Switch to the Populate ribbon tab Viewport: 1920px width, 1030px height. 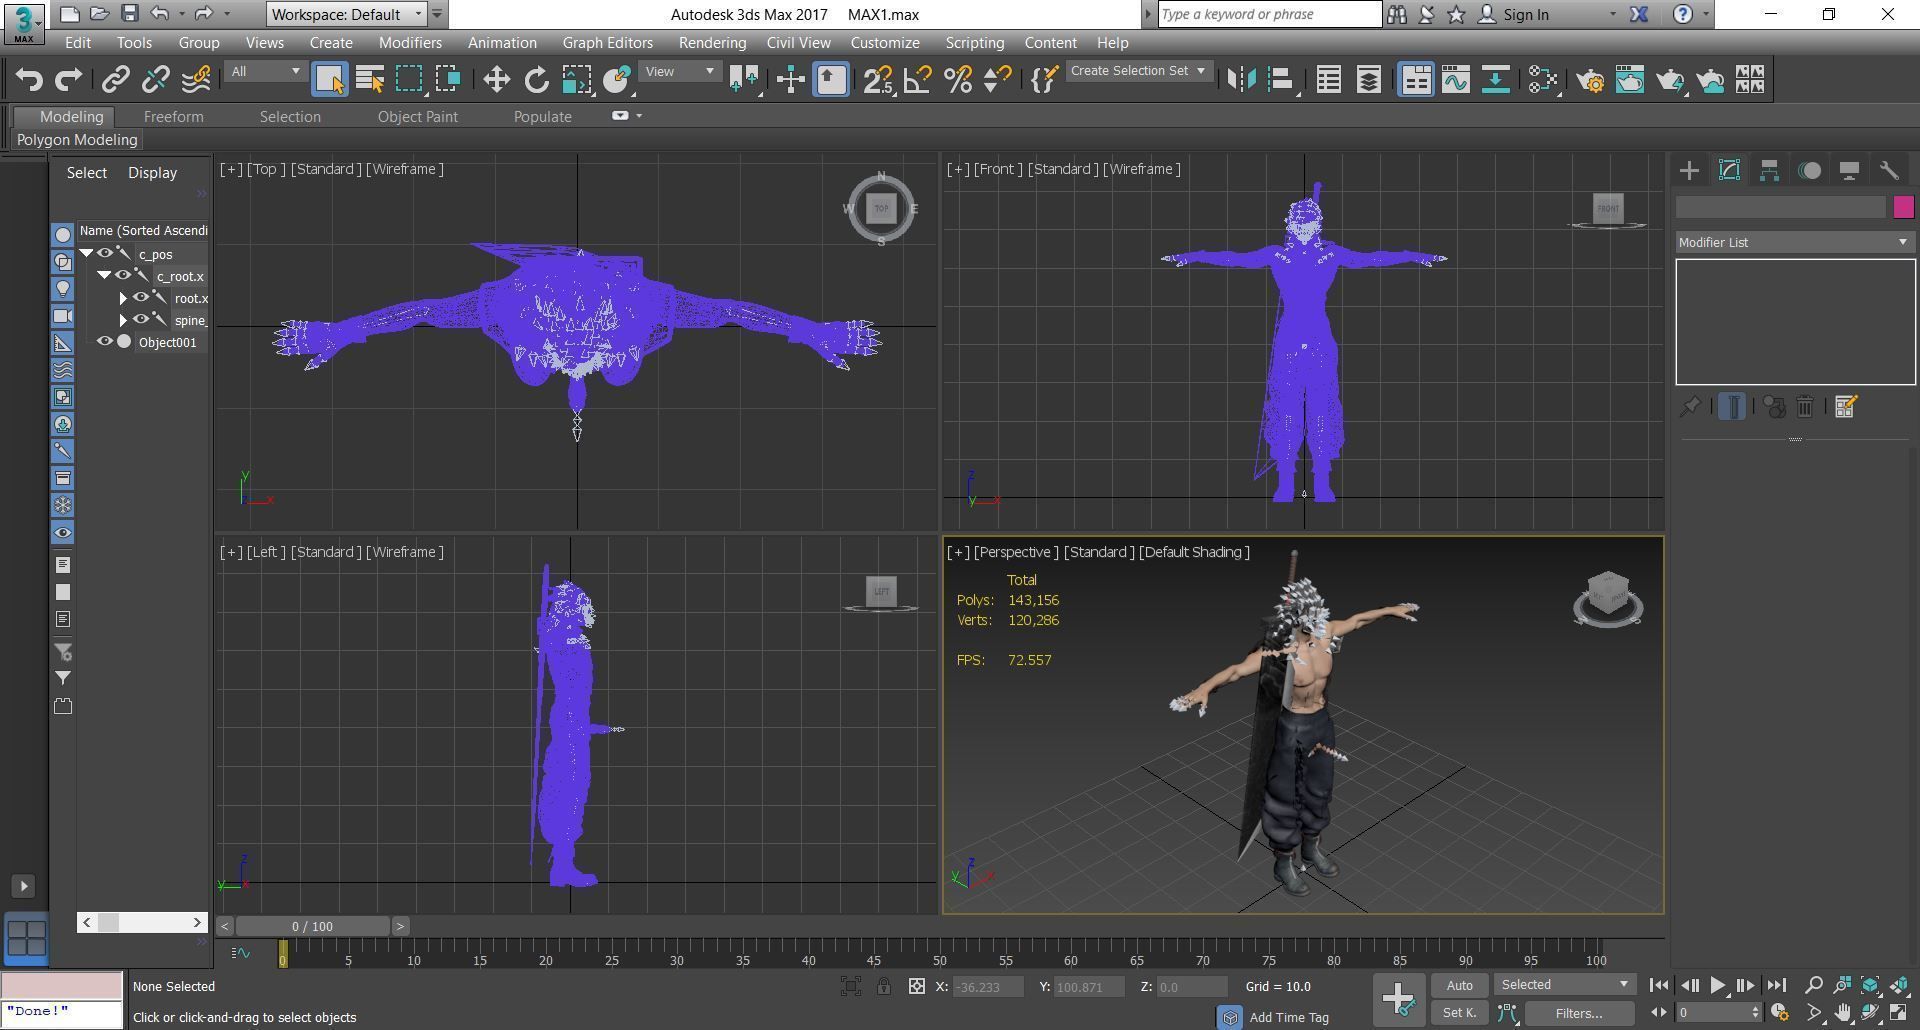click(542, 117)
